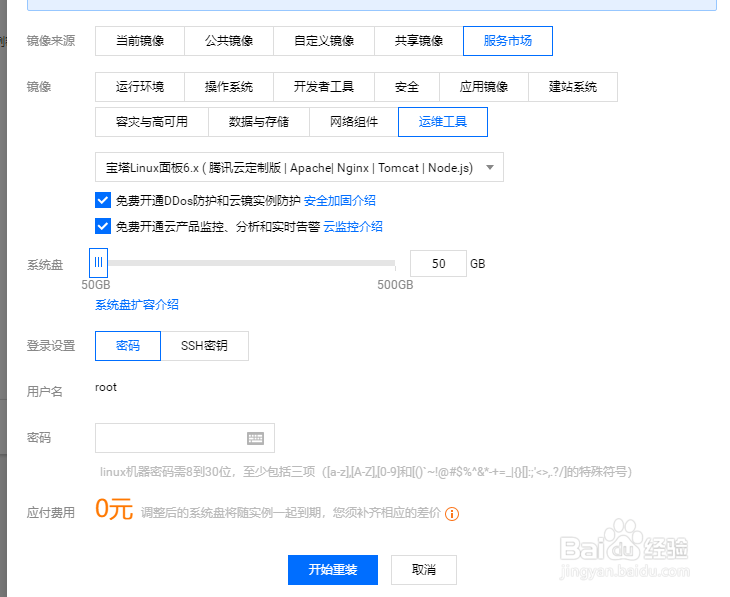The width and height of the screenshot is (730, 597).
Task: Choose 运行环境 image category
Action: click(x=140, y=87)
